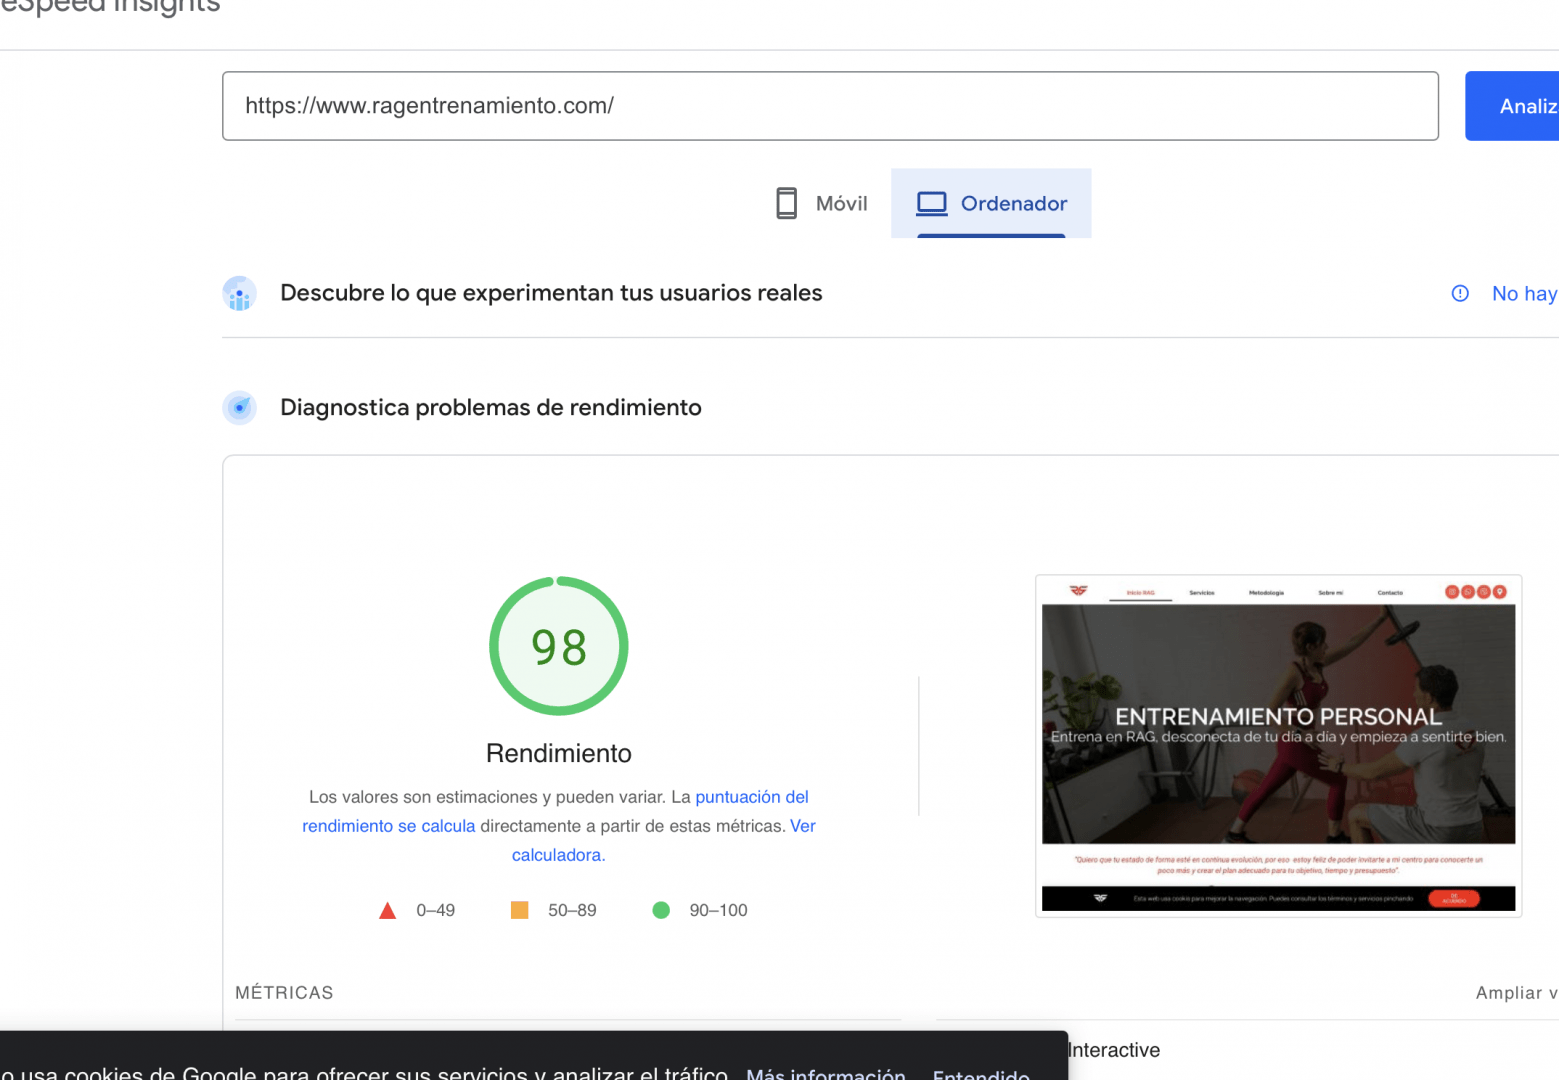Click 'Descubre lo que experimentan tus usuarios reales' heading
1559x1080 pixels.
point(551,293)
